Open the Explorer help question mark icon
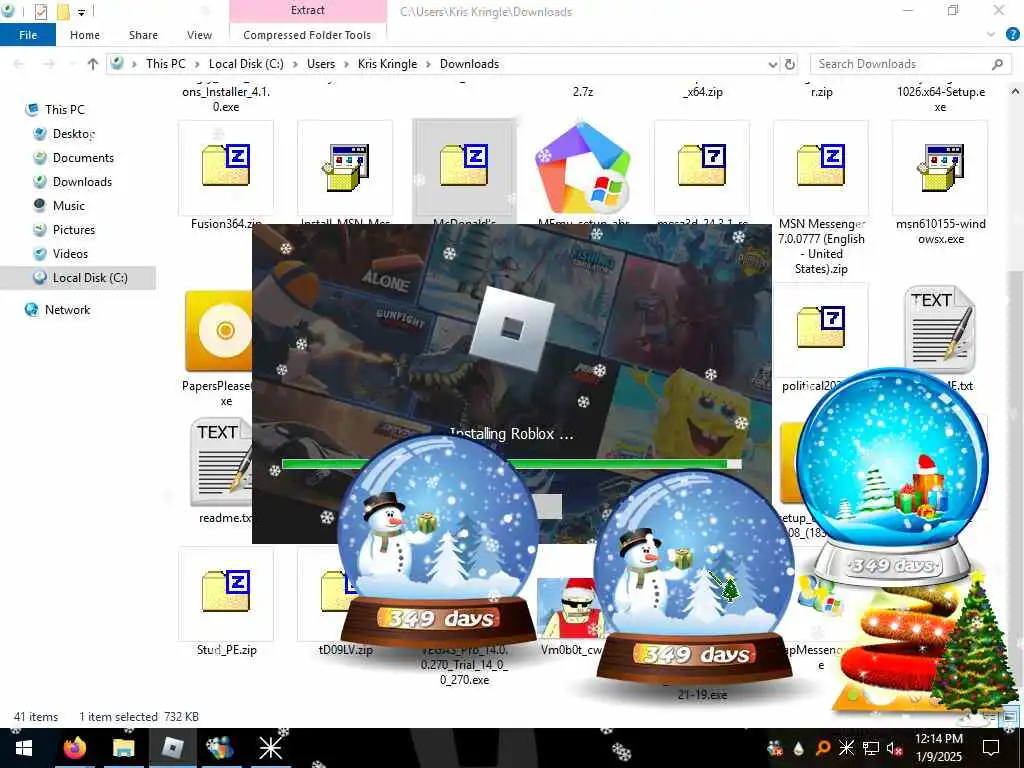Image resolution: width=1024 pixels, height=768 pixels. 1012,35
